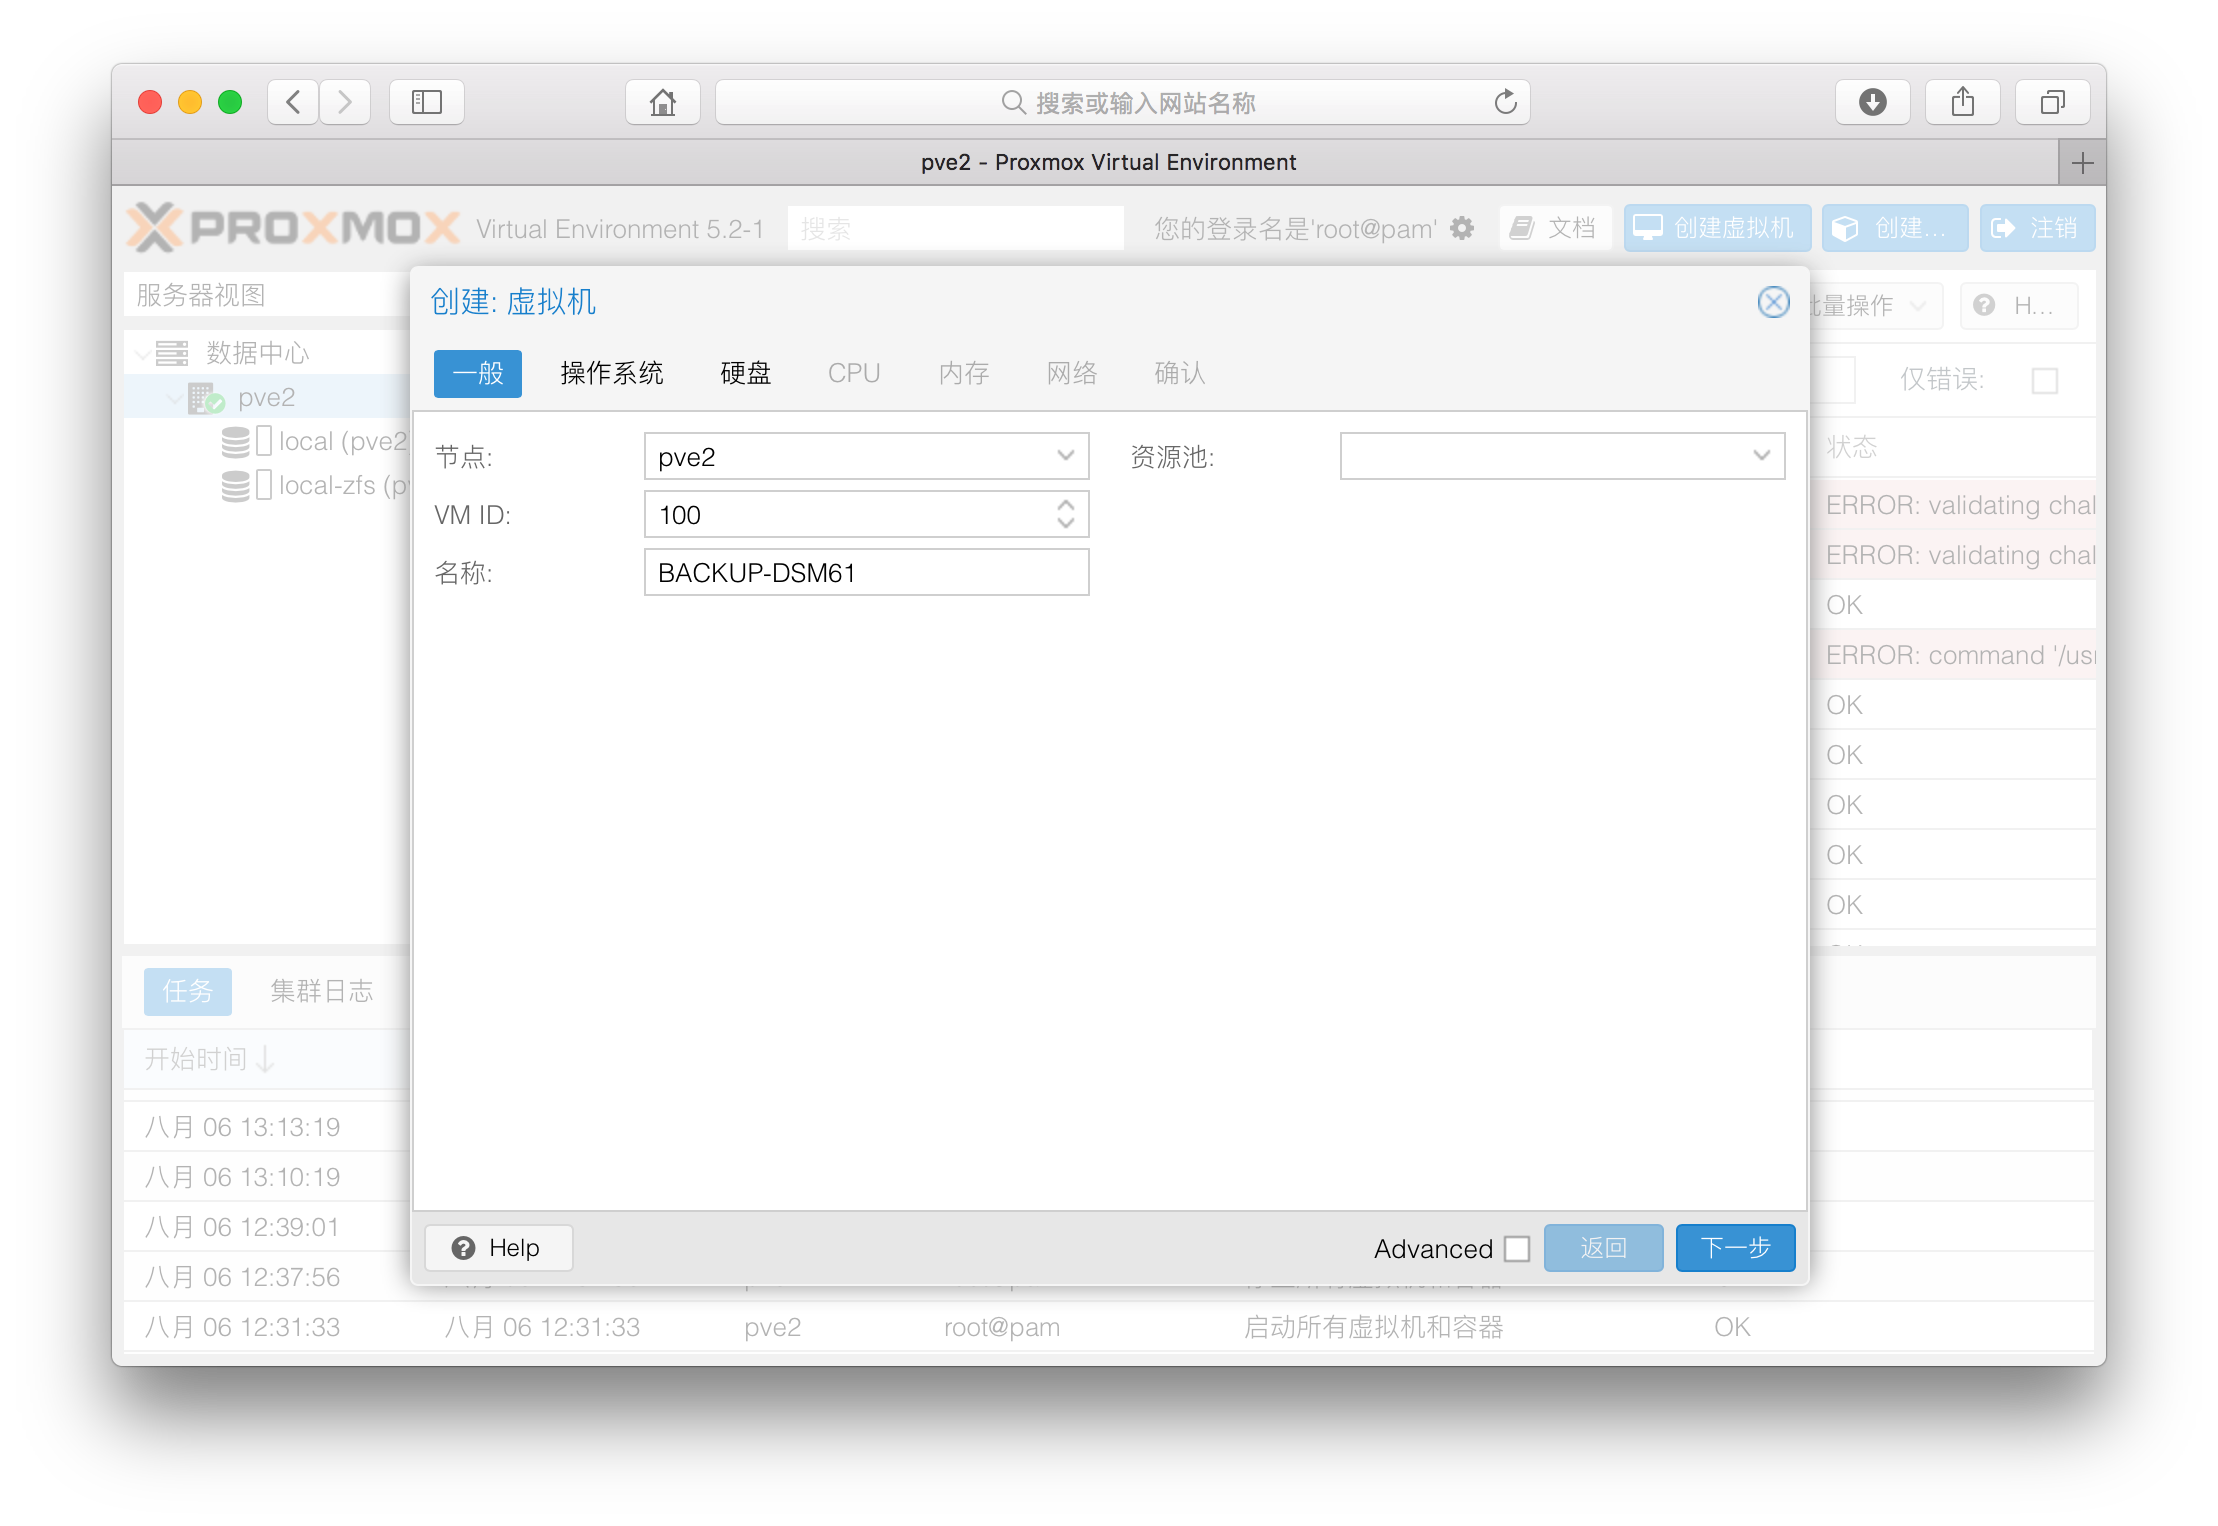Select pve2 in the server tree
This screenshot has height=1526, width=2218.
point(266,398)
